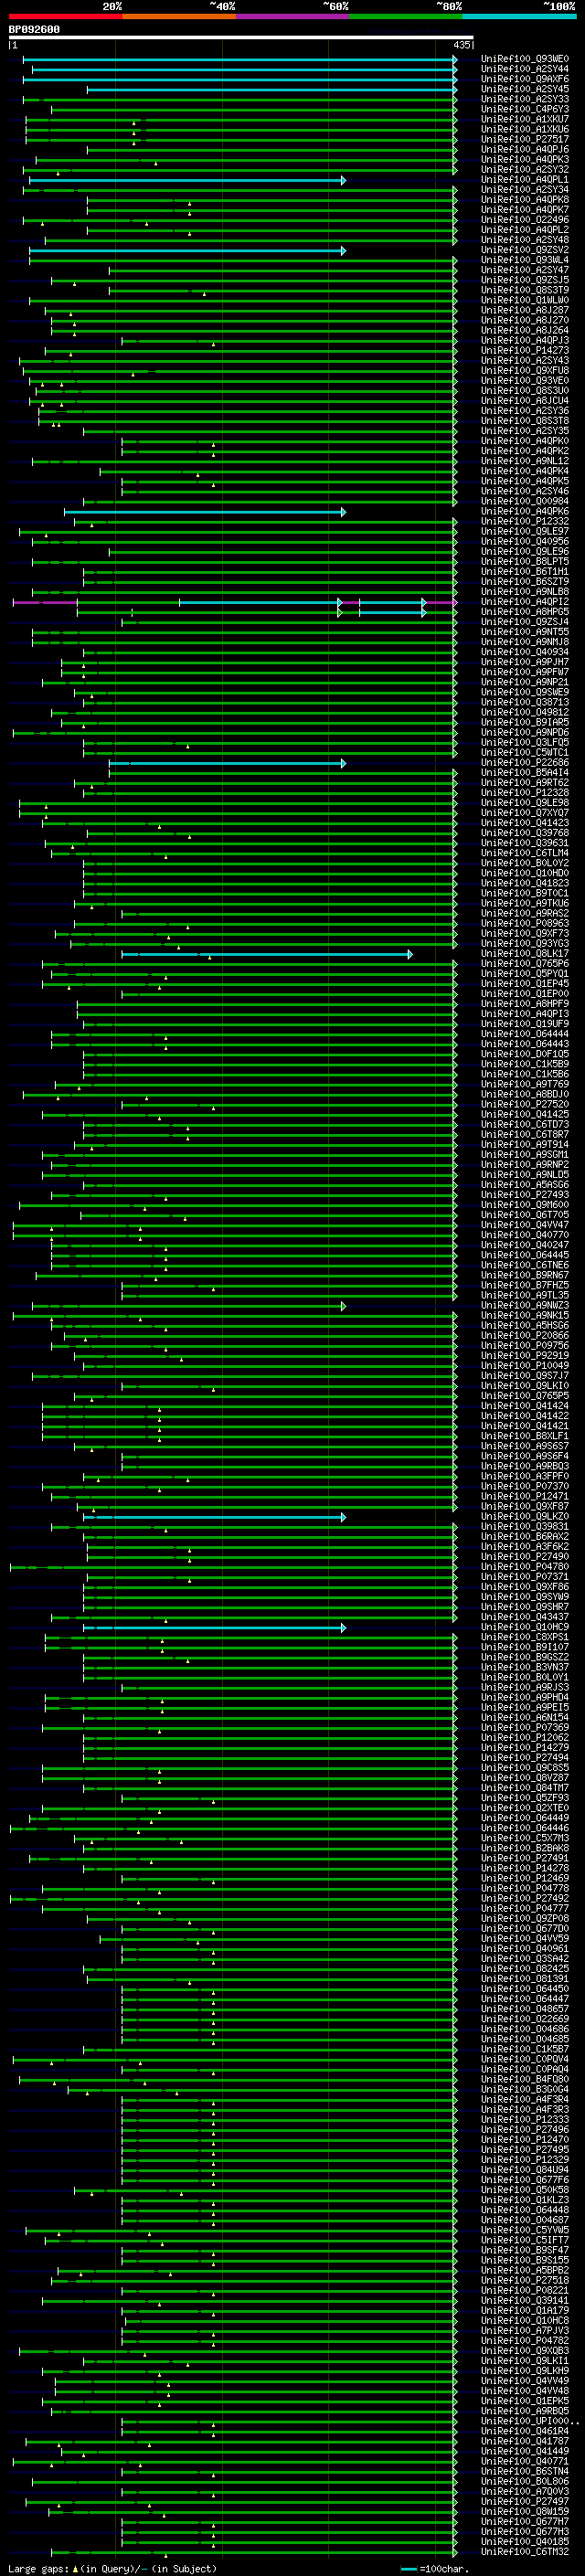Click the label UniRef100_Q38713
Image resolution: width=585 pixels, height=2576 pixels.
tap(525, 702)
